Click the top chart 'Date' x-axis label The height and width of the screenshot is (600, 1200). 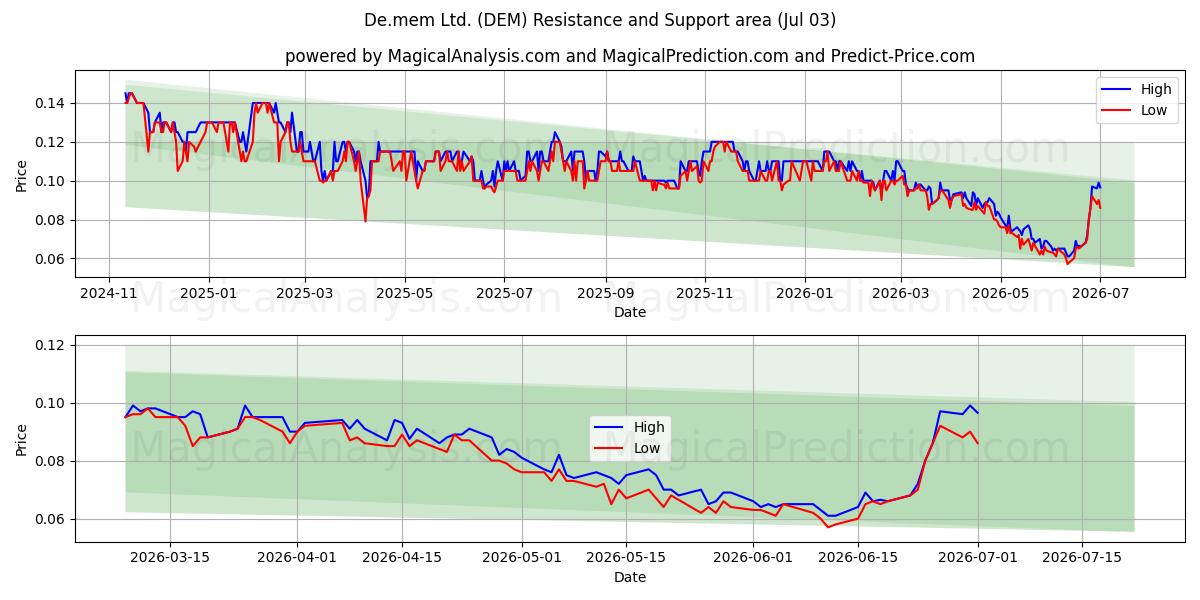click(630, 312)
